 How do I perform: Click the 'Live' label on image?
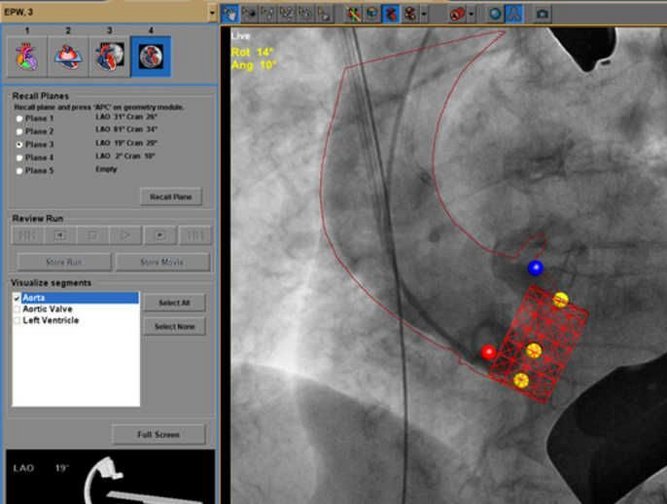point(240,36)
